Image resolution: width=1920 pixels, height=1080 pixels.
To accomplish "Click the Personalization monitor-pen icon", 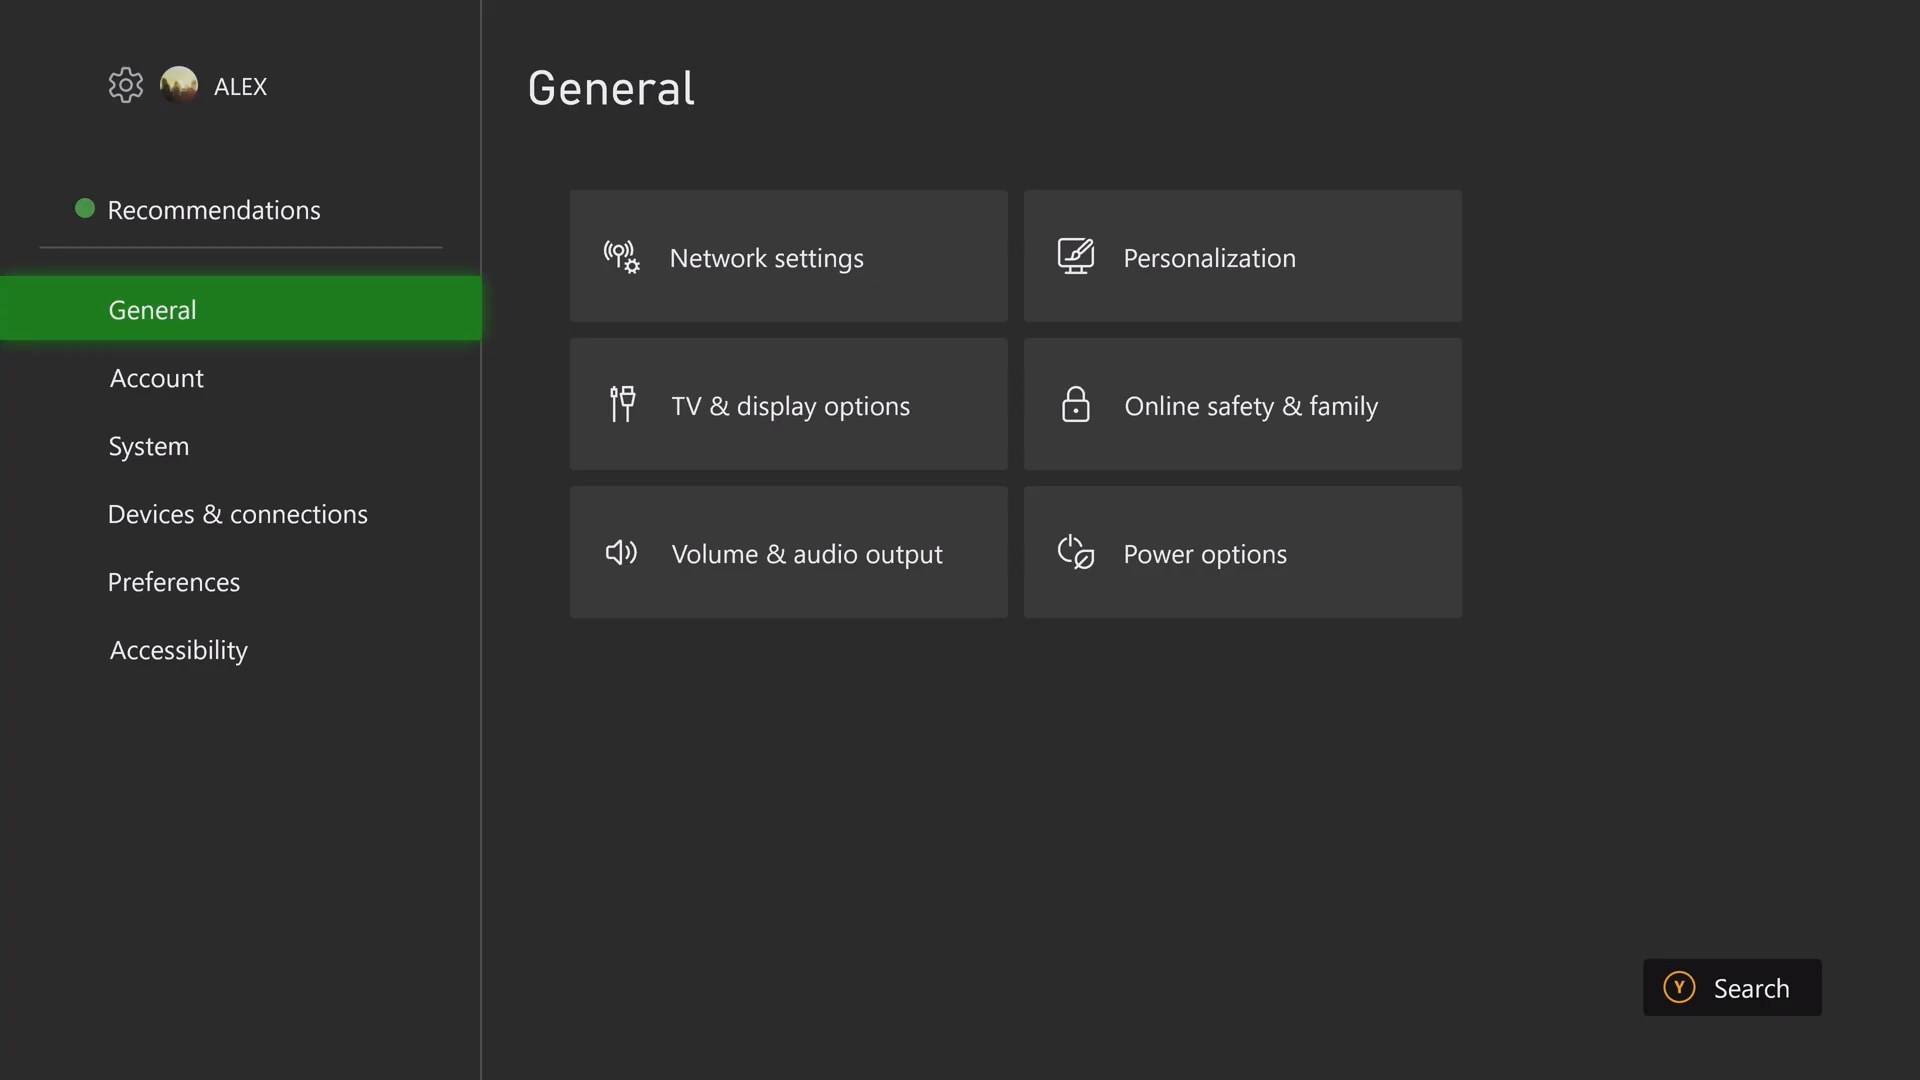I will pyautogui.click(x=1076, y=256).
